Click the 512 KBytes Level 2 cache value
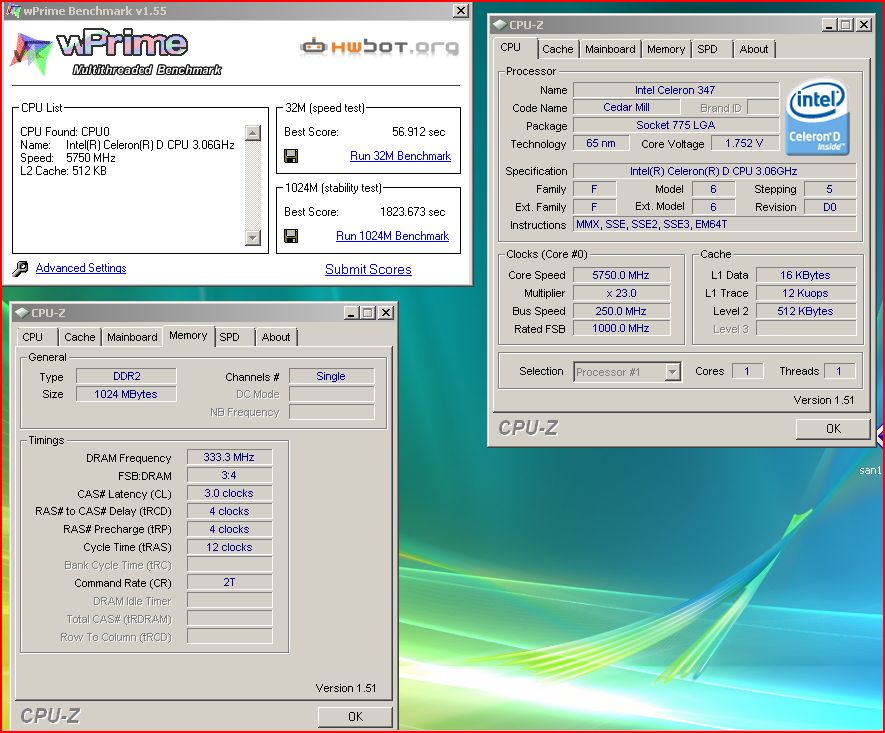 click(805, 311)
